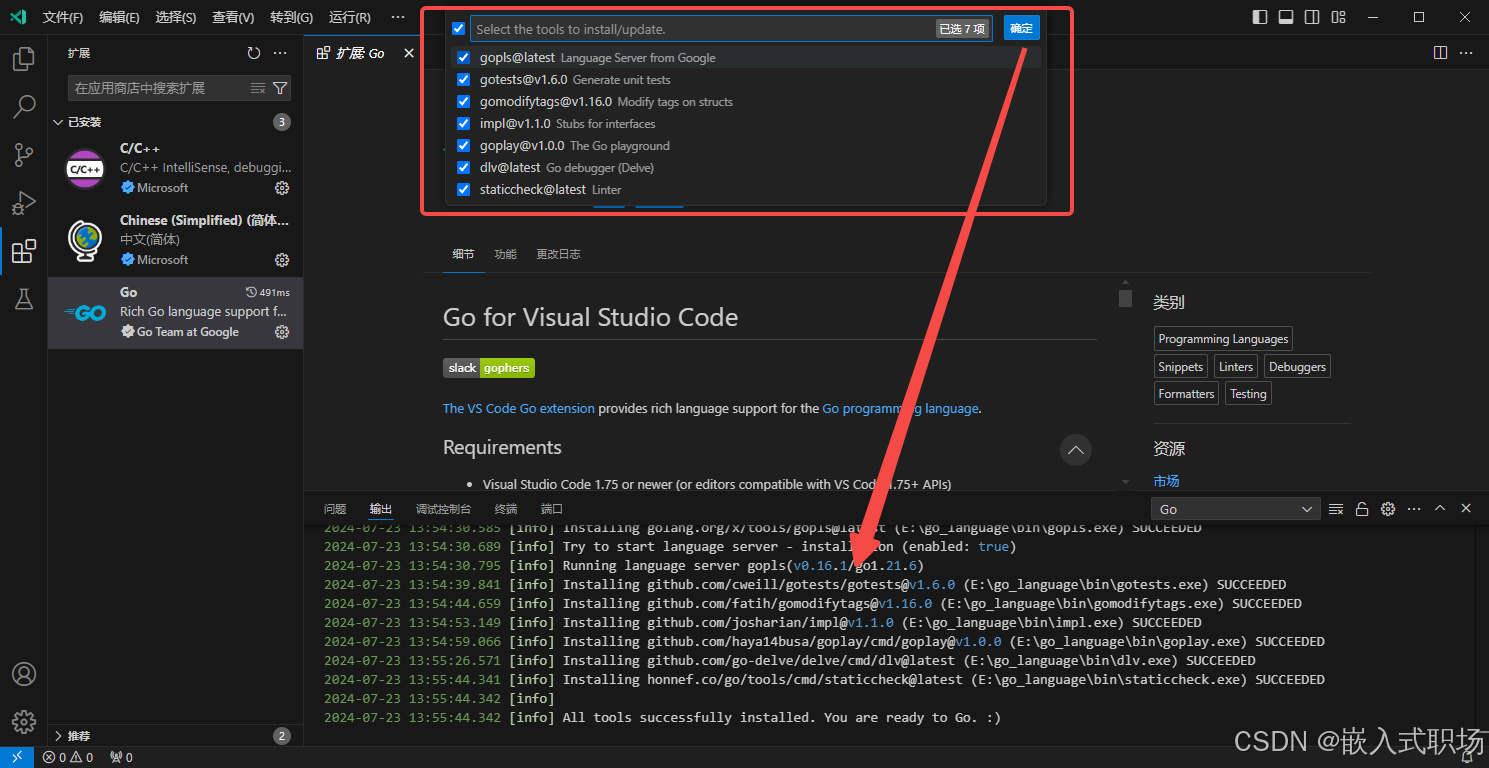Toggle panel layout icon in title bar
The width and height of the screenshot is (1489, 768).
tap(1286, 17)
